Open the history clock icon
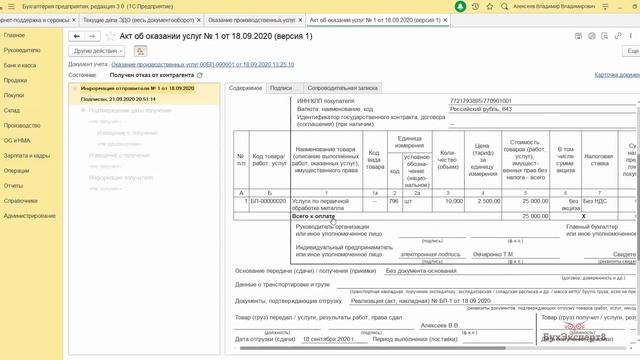This screenshot has height=360, width=640. coord(476,7)
